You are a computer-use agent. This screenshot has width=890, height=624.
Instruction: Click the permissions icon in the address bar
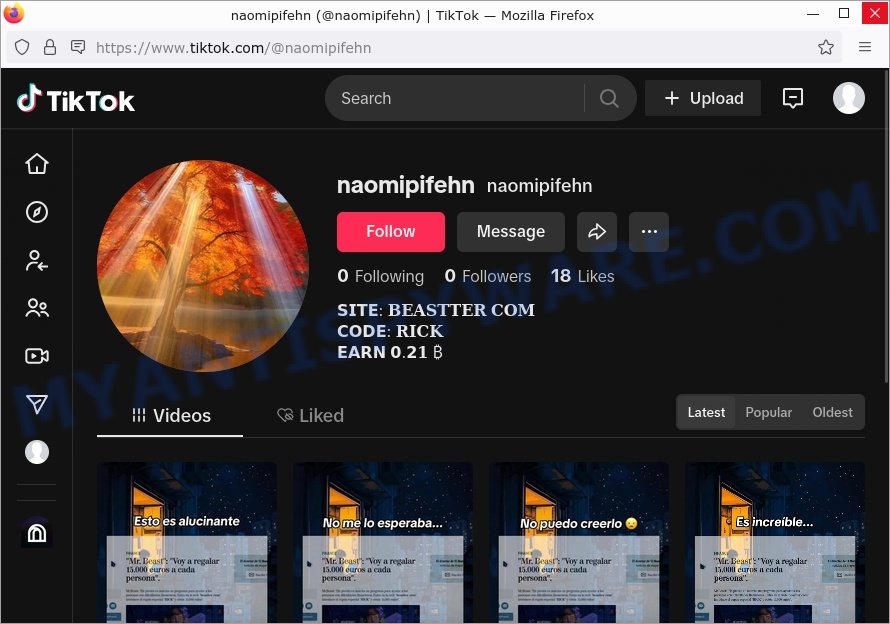[78, 47]
